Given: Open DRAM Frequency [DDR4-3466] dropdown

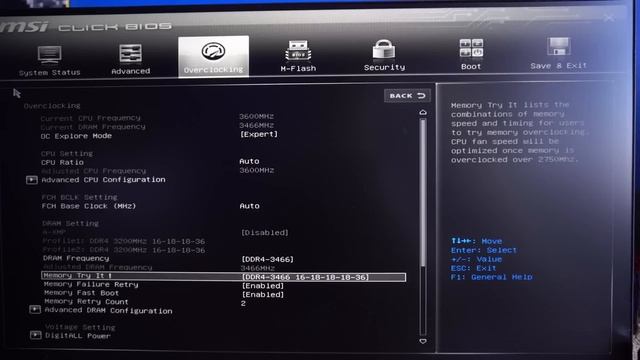Looking at the screenshot, I should (x=267, y=259).
